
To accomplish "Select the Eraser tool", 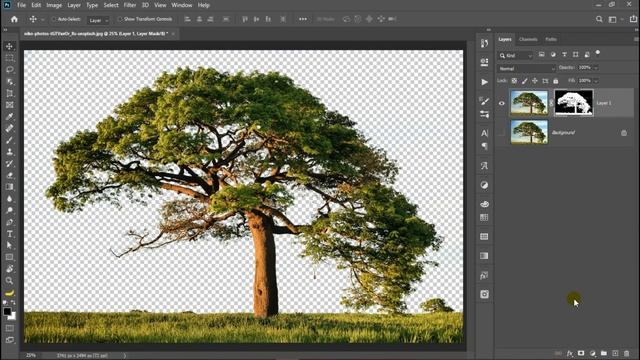I will pos(9,175).
